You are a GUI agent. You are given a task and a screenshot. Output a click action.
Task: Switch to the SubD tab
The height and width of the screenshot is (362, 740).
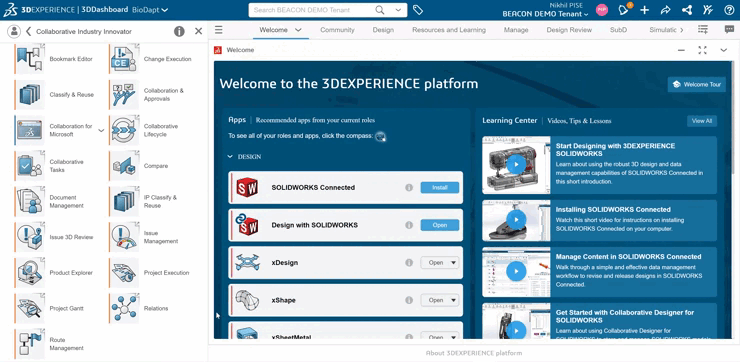pyautogui.click(x=618, y=30)
